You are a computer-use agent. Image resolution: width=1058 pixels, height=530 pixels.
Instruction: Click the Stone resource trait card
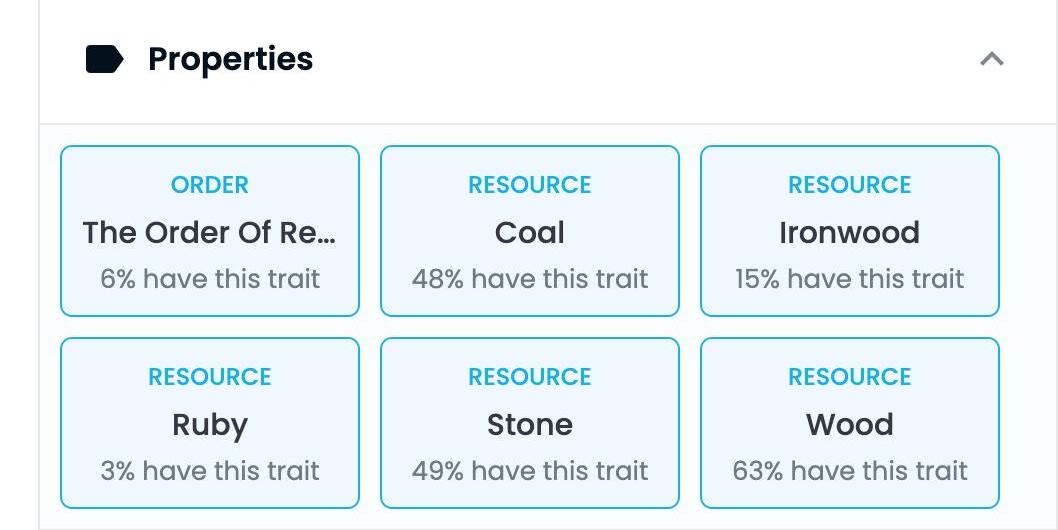(530, 423)
